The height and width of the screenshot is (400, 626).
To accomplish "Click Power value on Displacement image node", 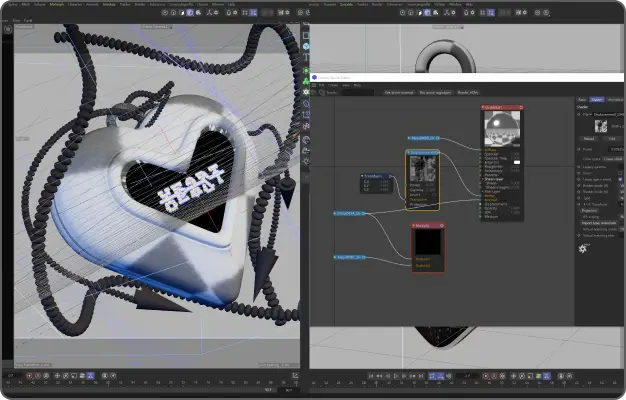I will (430, 185).
